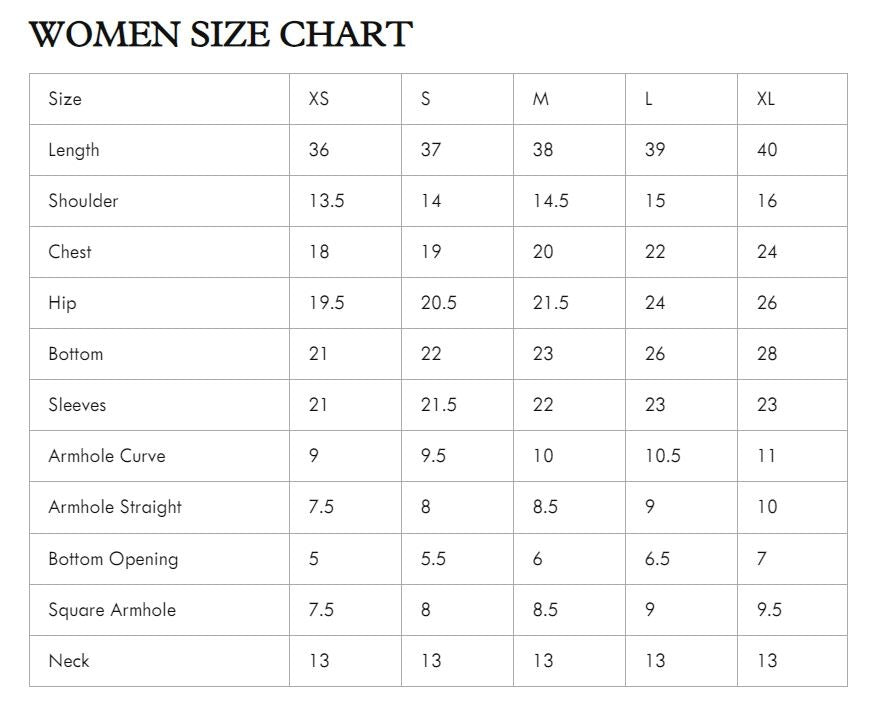This screenshot has height=727, width=885.
Task: Click the Length value 40 for XL
Action: (x=767, y=150)
